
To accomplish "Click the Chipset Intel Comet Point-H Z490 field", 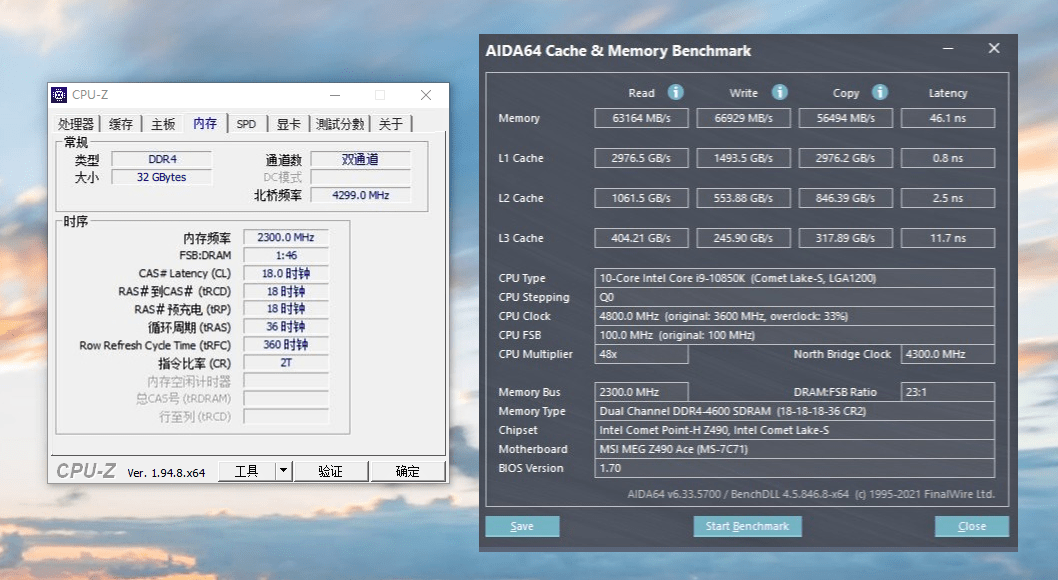I will pos(794,430).
